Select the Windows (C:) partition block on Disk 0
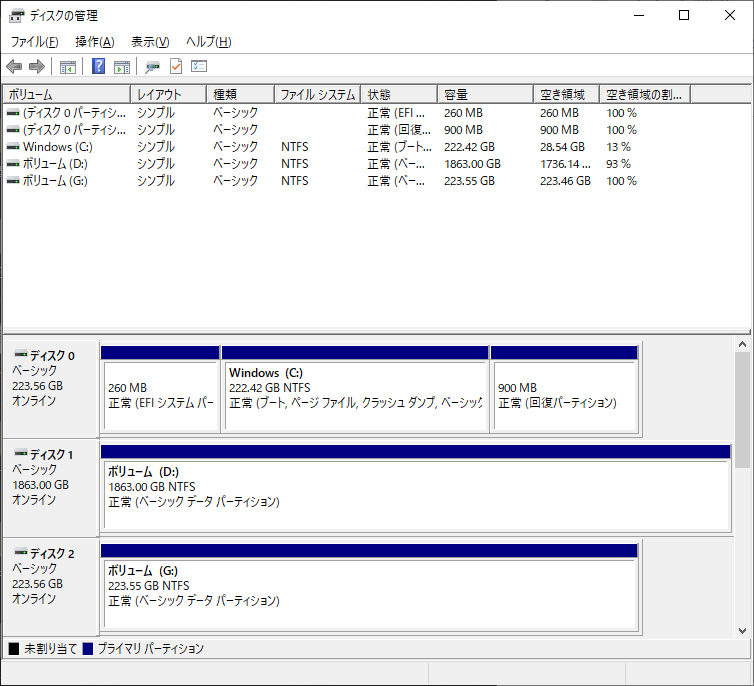The height and width of the screenshot is (686, 754). click(x=355, y=389)
